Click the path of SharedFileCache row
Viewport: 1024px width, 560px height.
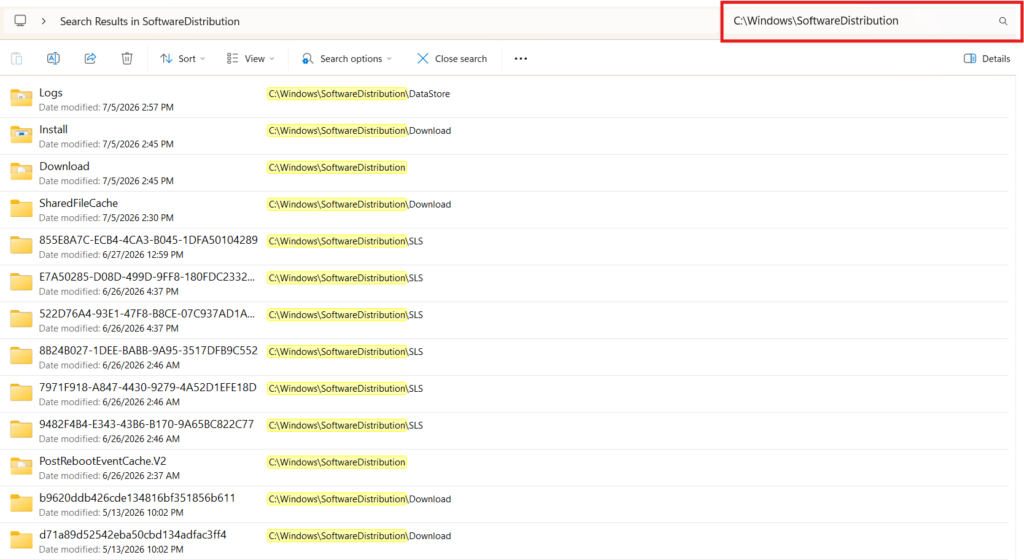tap(359, 204)
